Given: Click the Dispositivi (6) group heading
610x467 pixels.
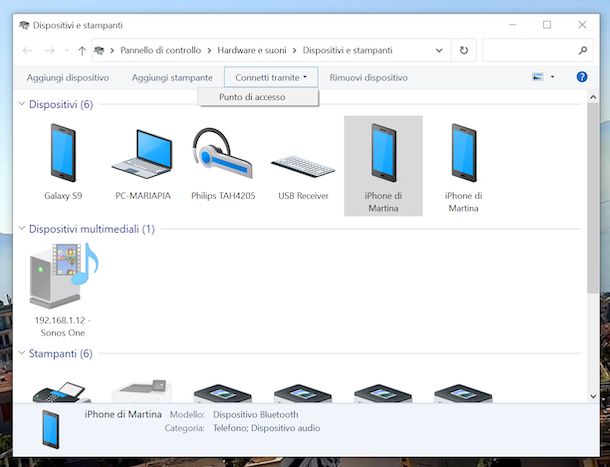Looking at the screenshot, I should click(61, 104).
